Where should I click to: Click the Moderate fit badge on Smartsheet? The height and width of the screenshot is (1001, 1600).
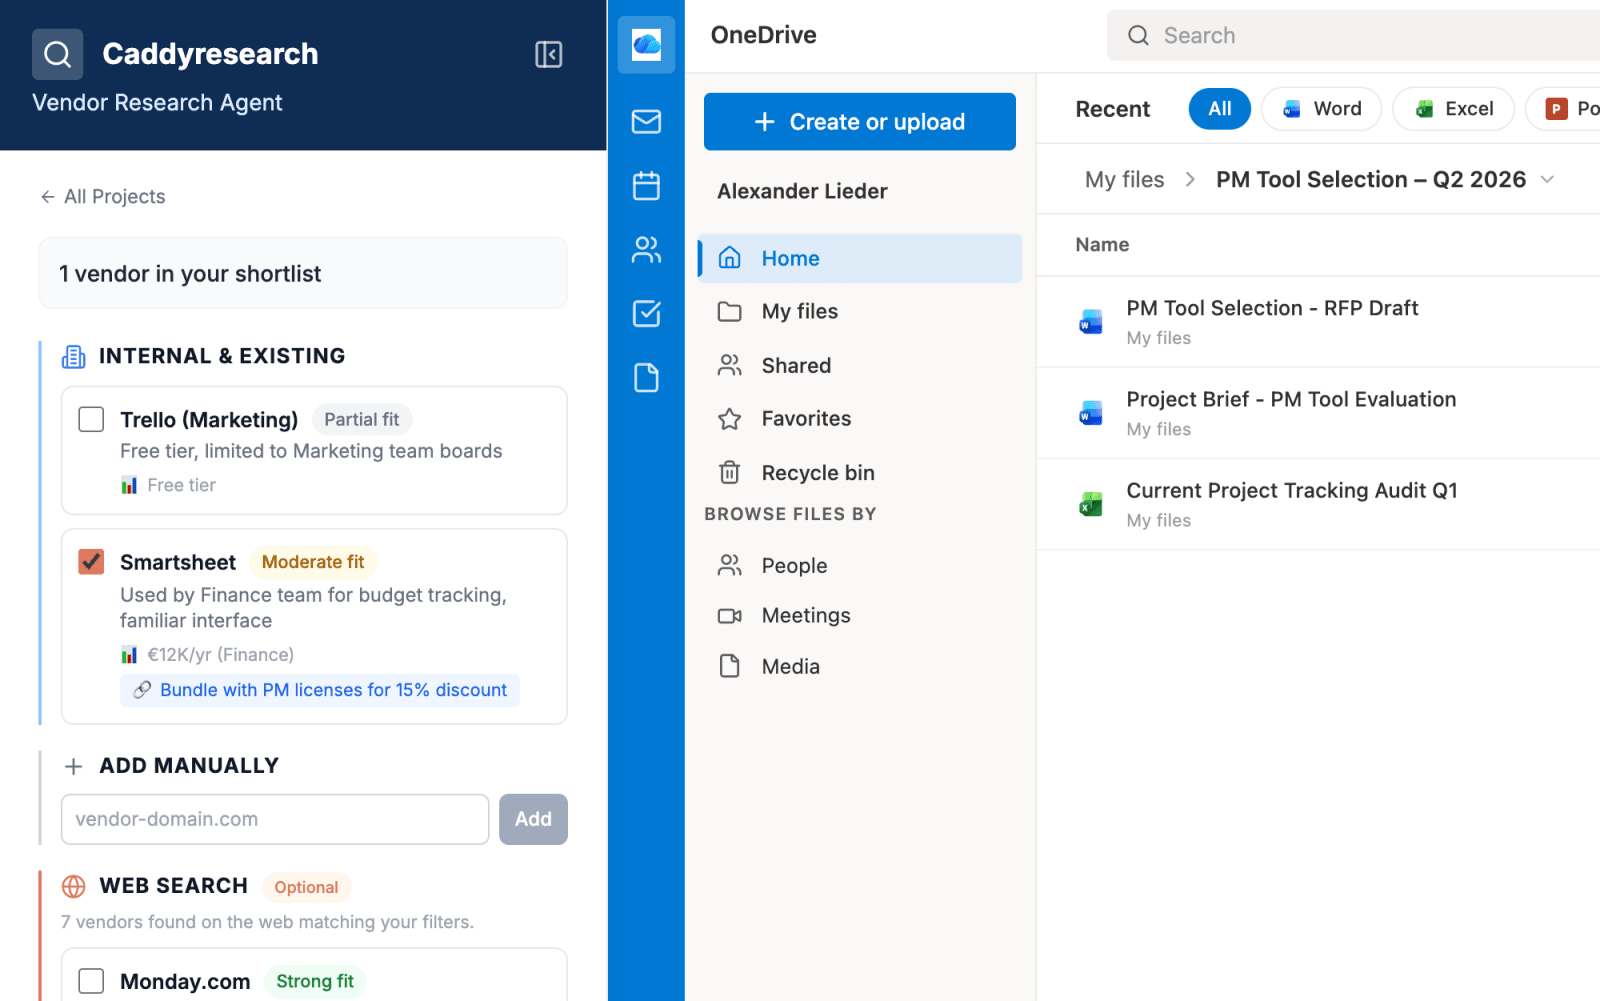(x=313, y=562)
